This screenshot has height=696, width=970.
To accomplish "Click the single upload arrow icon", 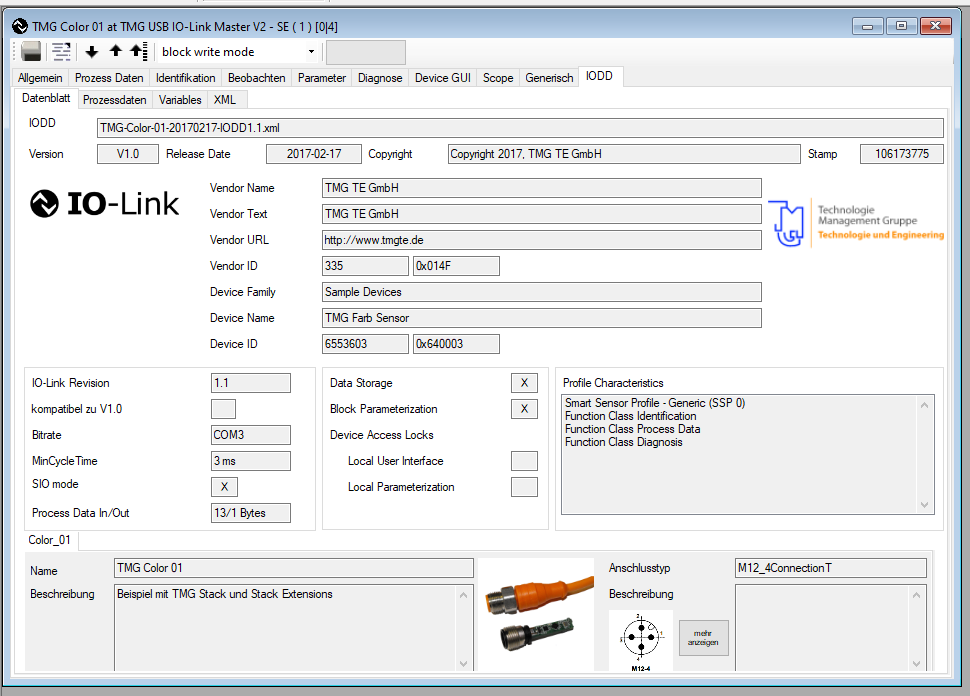I will tap(115, 52).
